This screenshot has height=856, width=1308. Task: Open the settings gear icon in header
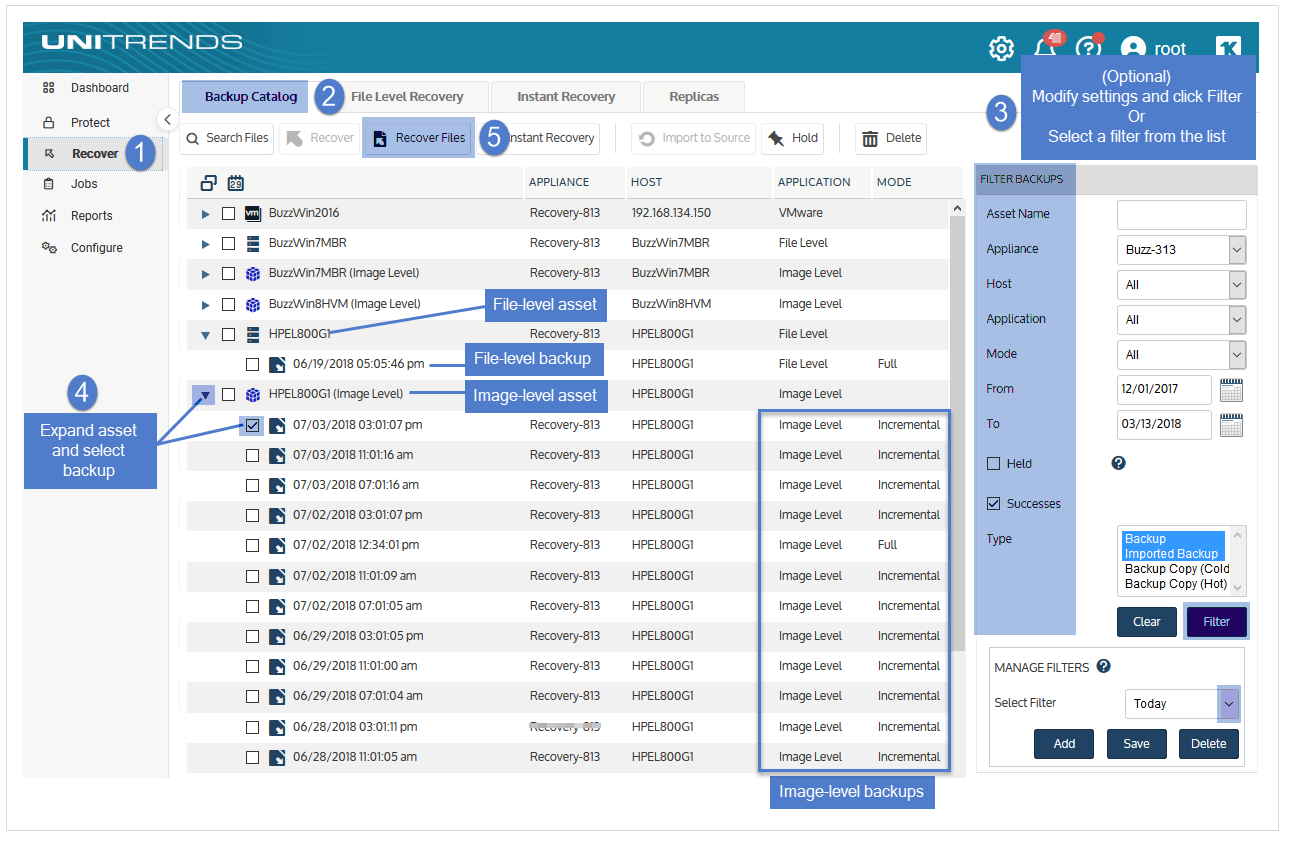pos(1001,48)
